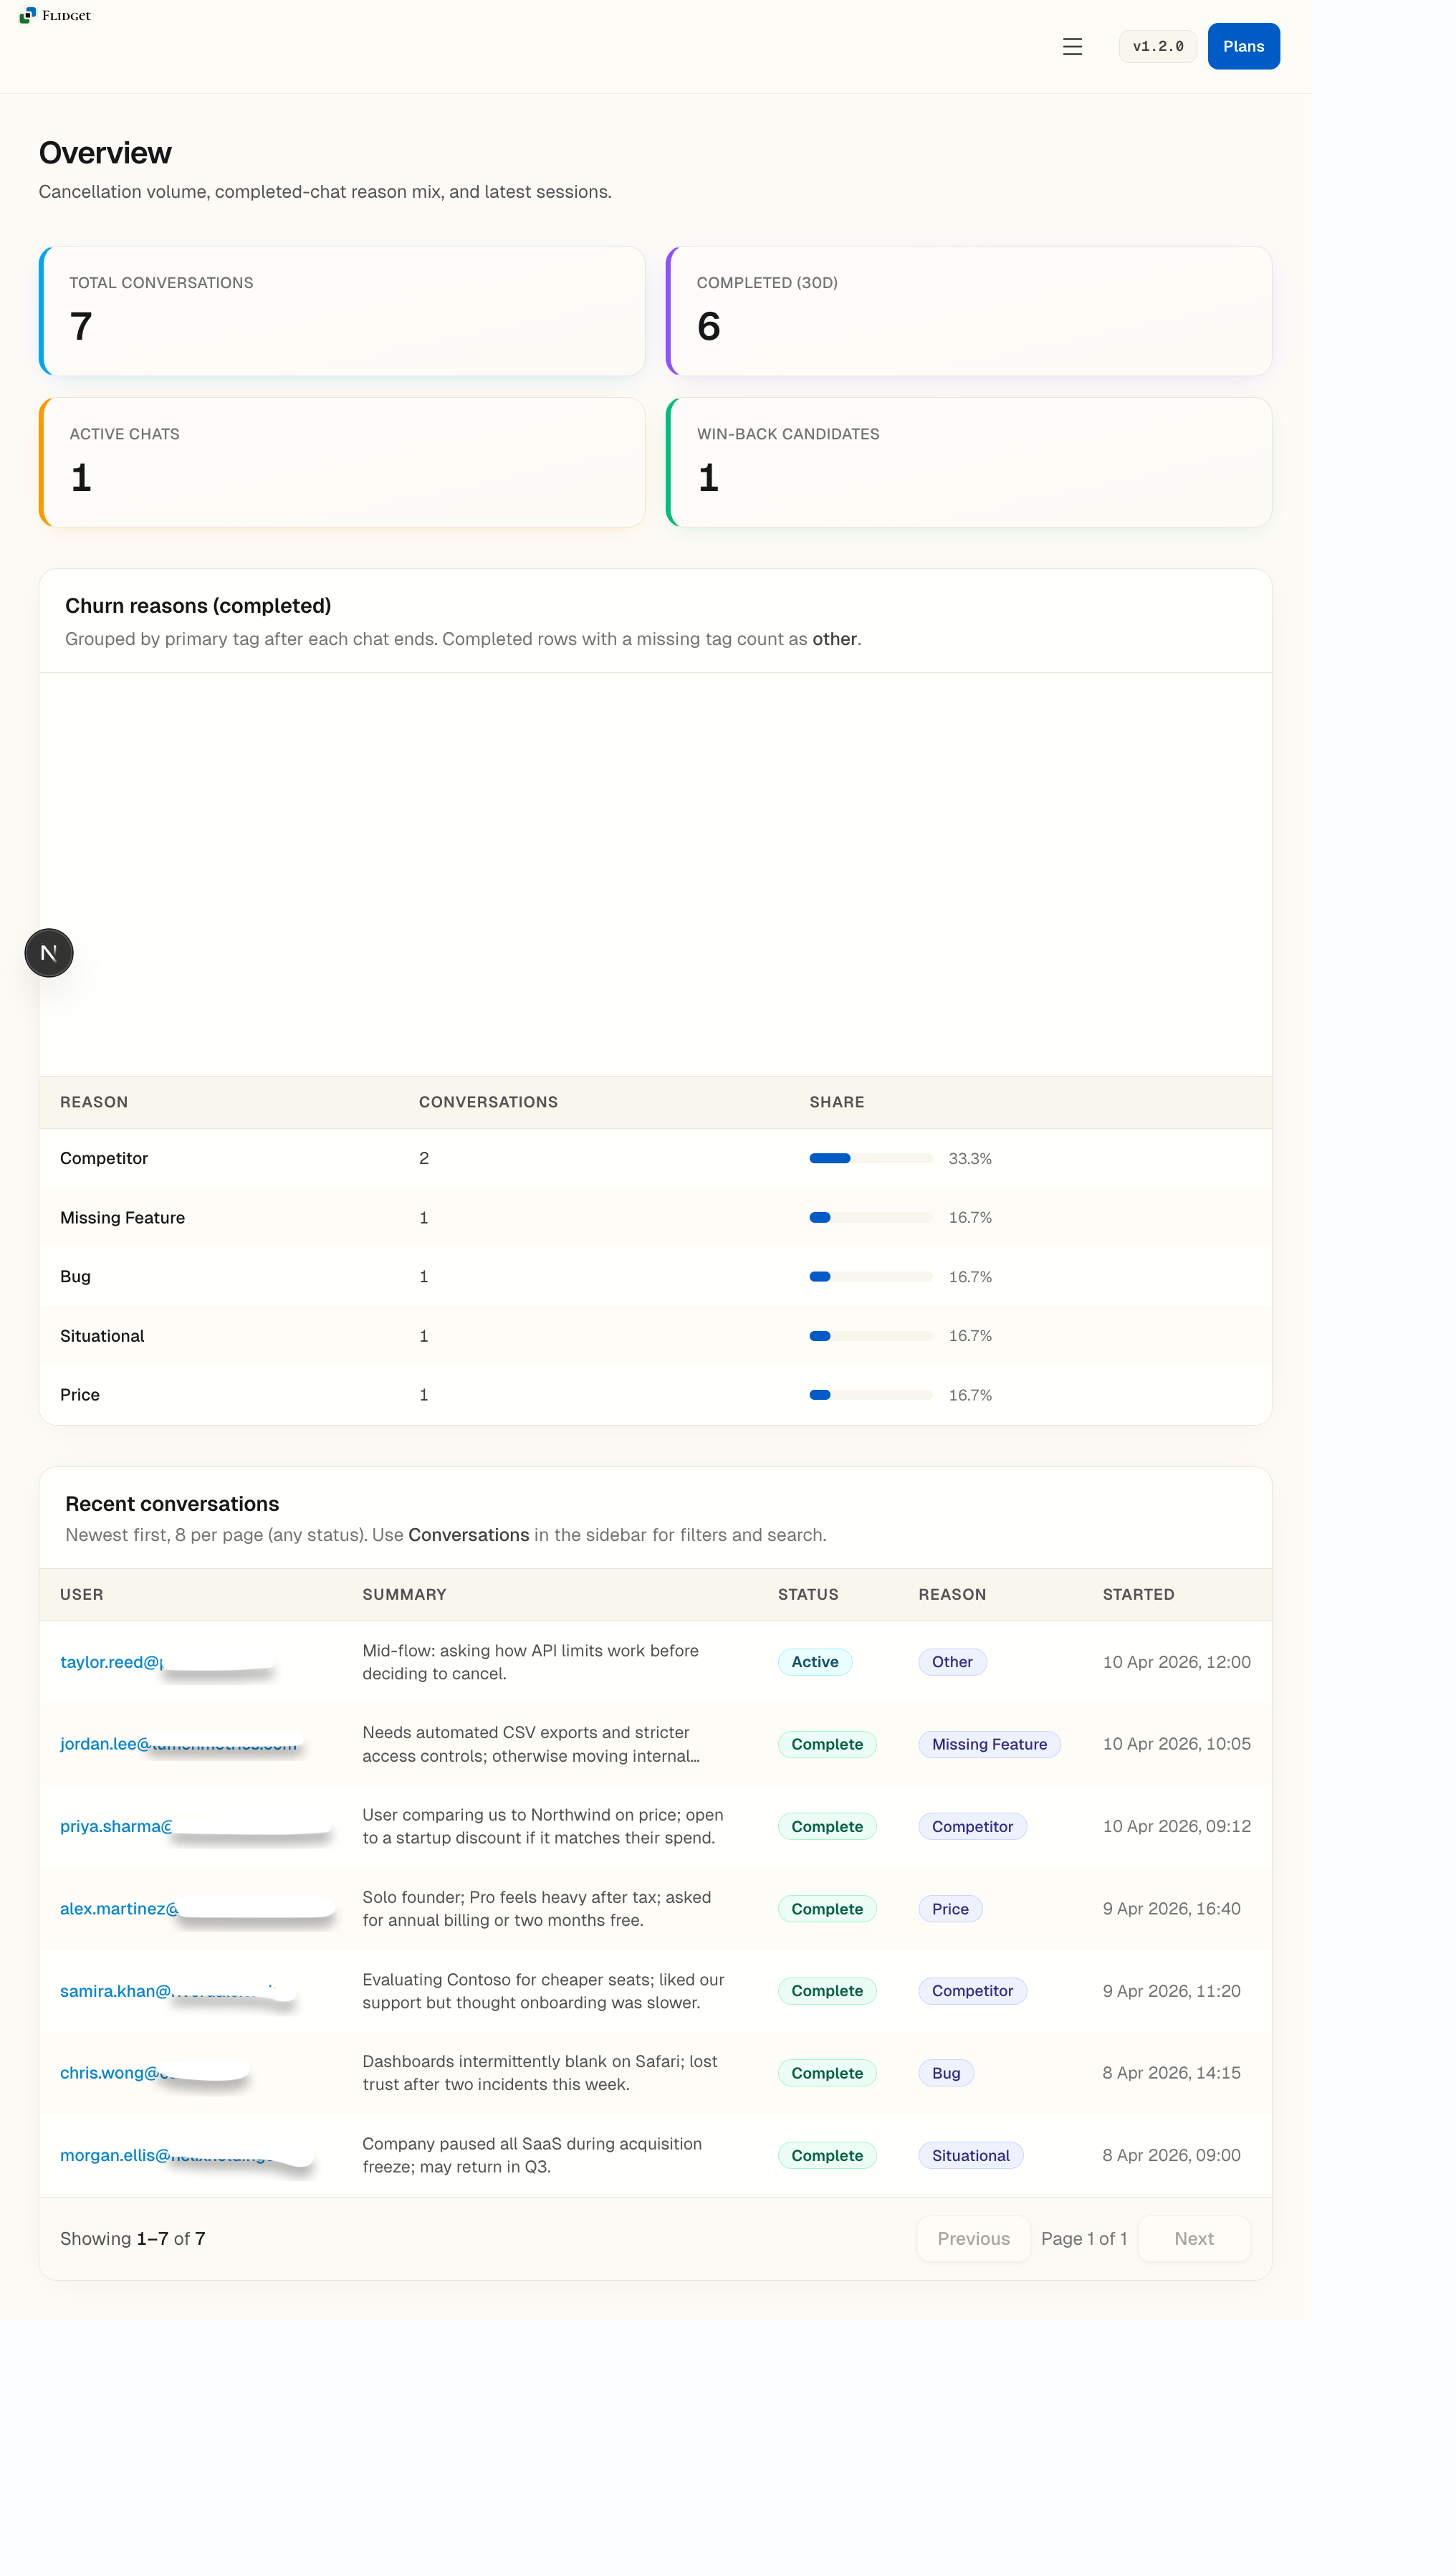
Task: Click the Missing Feature reason tag
Action: tap(988, 1743)
